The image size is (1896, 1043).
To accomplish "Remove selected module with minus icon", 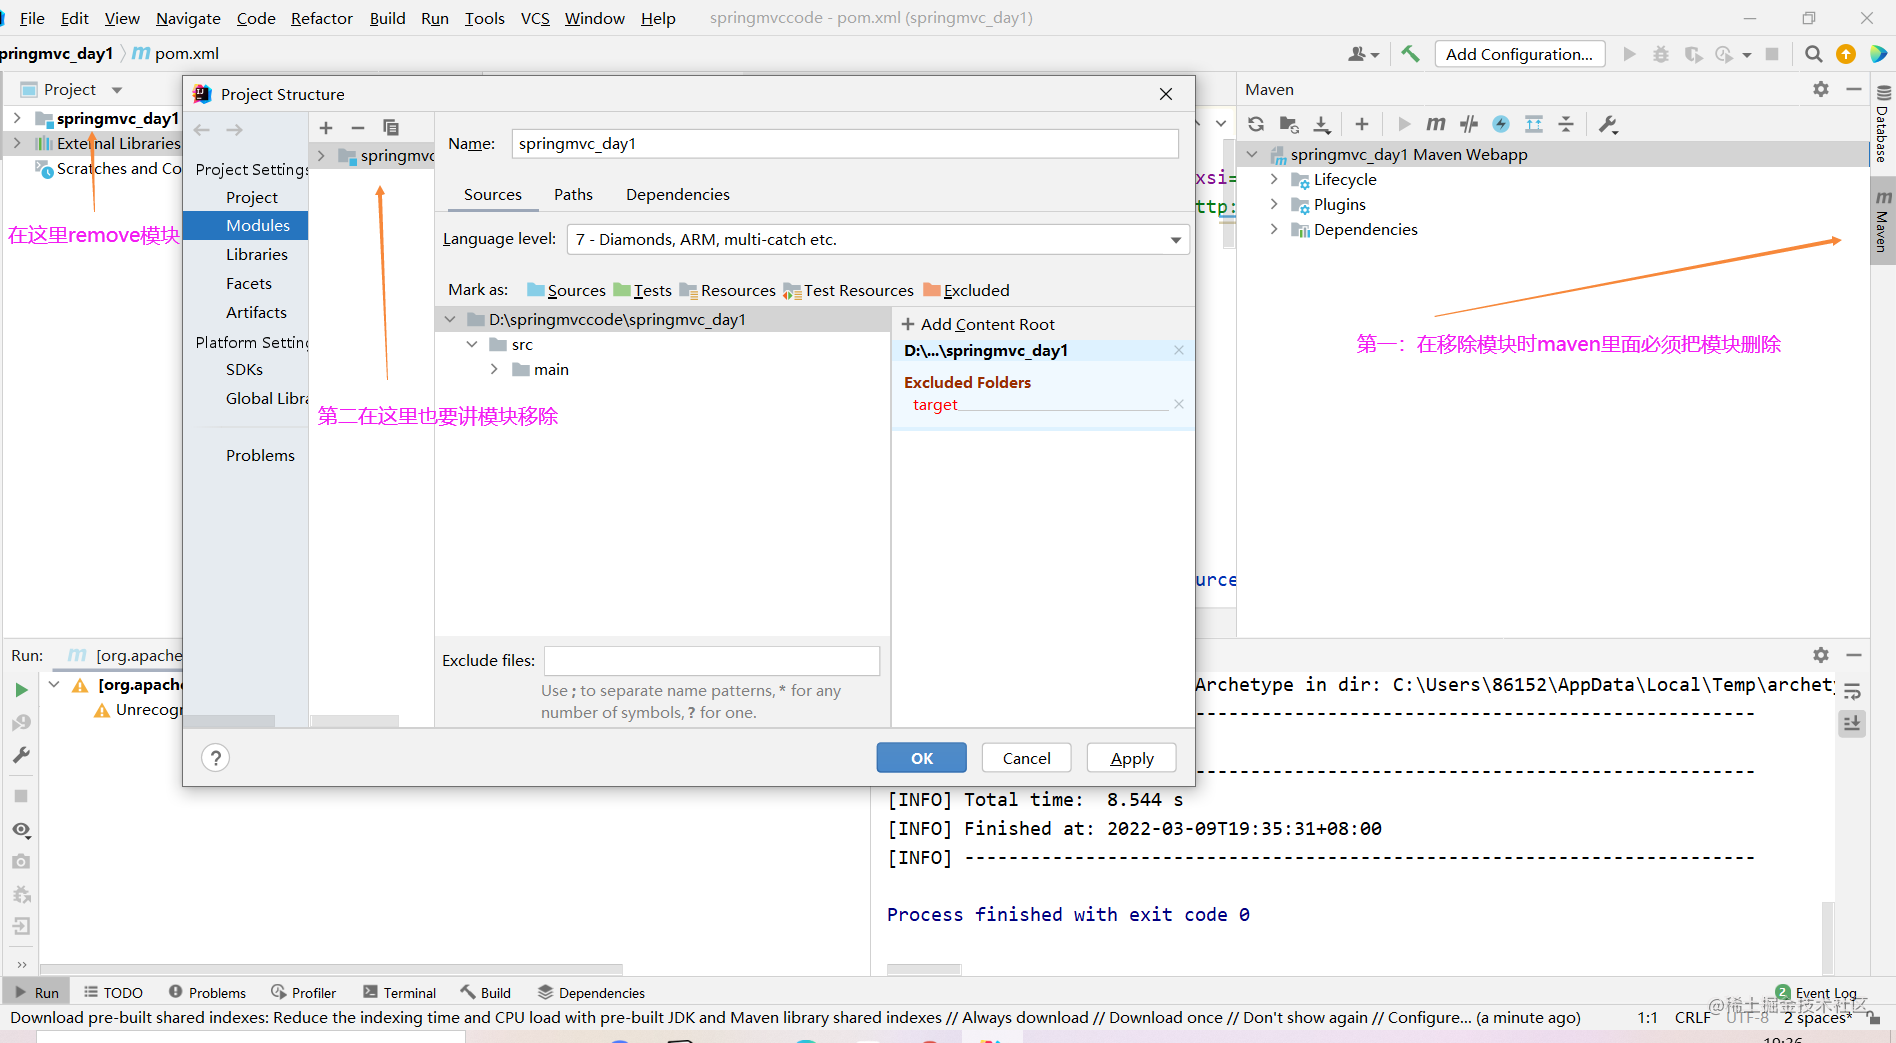I will tap(358, 128).
